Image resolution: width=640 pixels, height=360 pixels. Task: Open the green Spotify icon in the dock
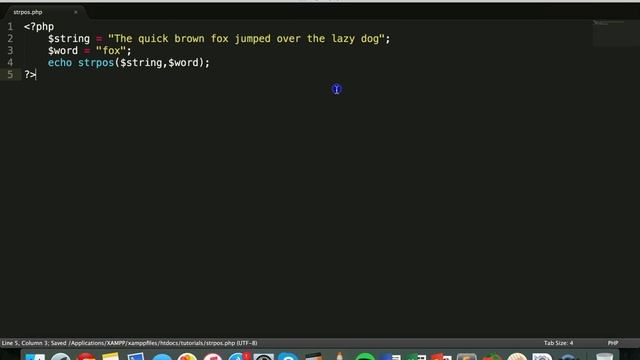[x=365, y=357]
